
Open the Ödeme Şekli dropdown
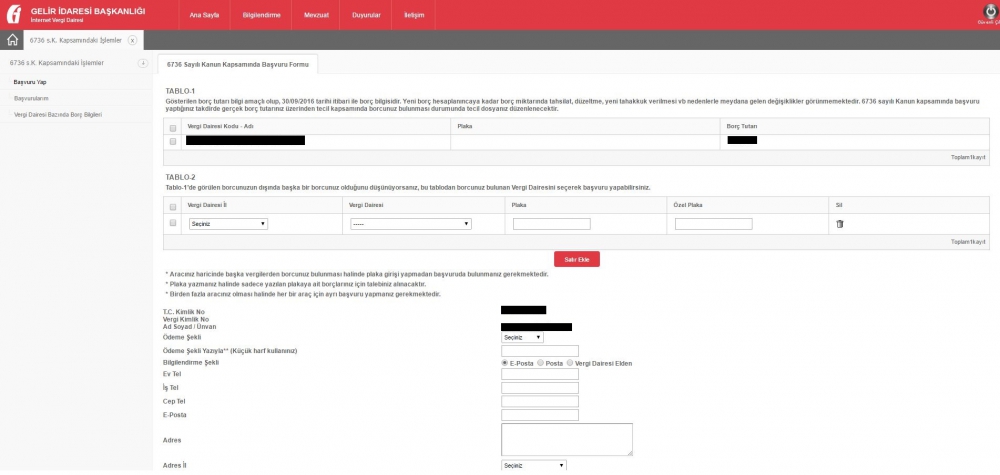click(x=522, y=337)
